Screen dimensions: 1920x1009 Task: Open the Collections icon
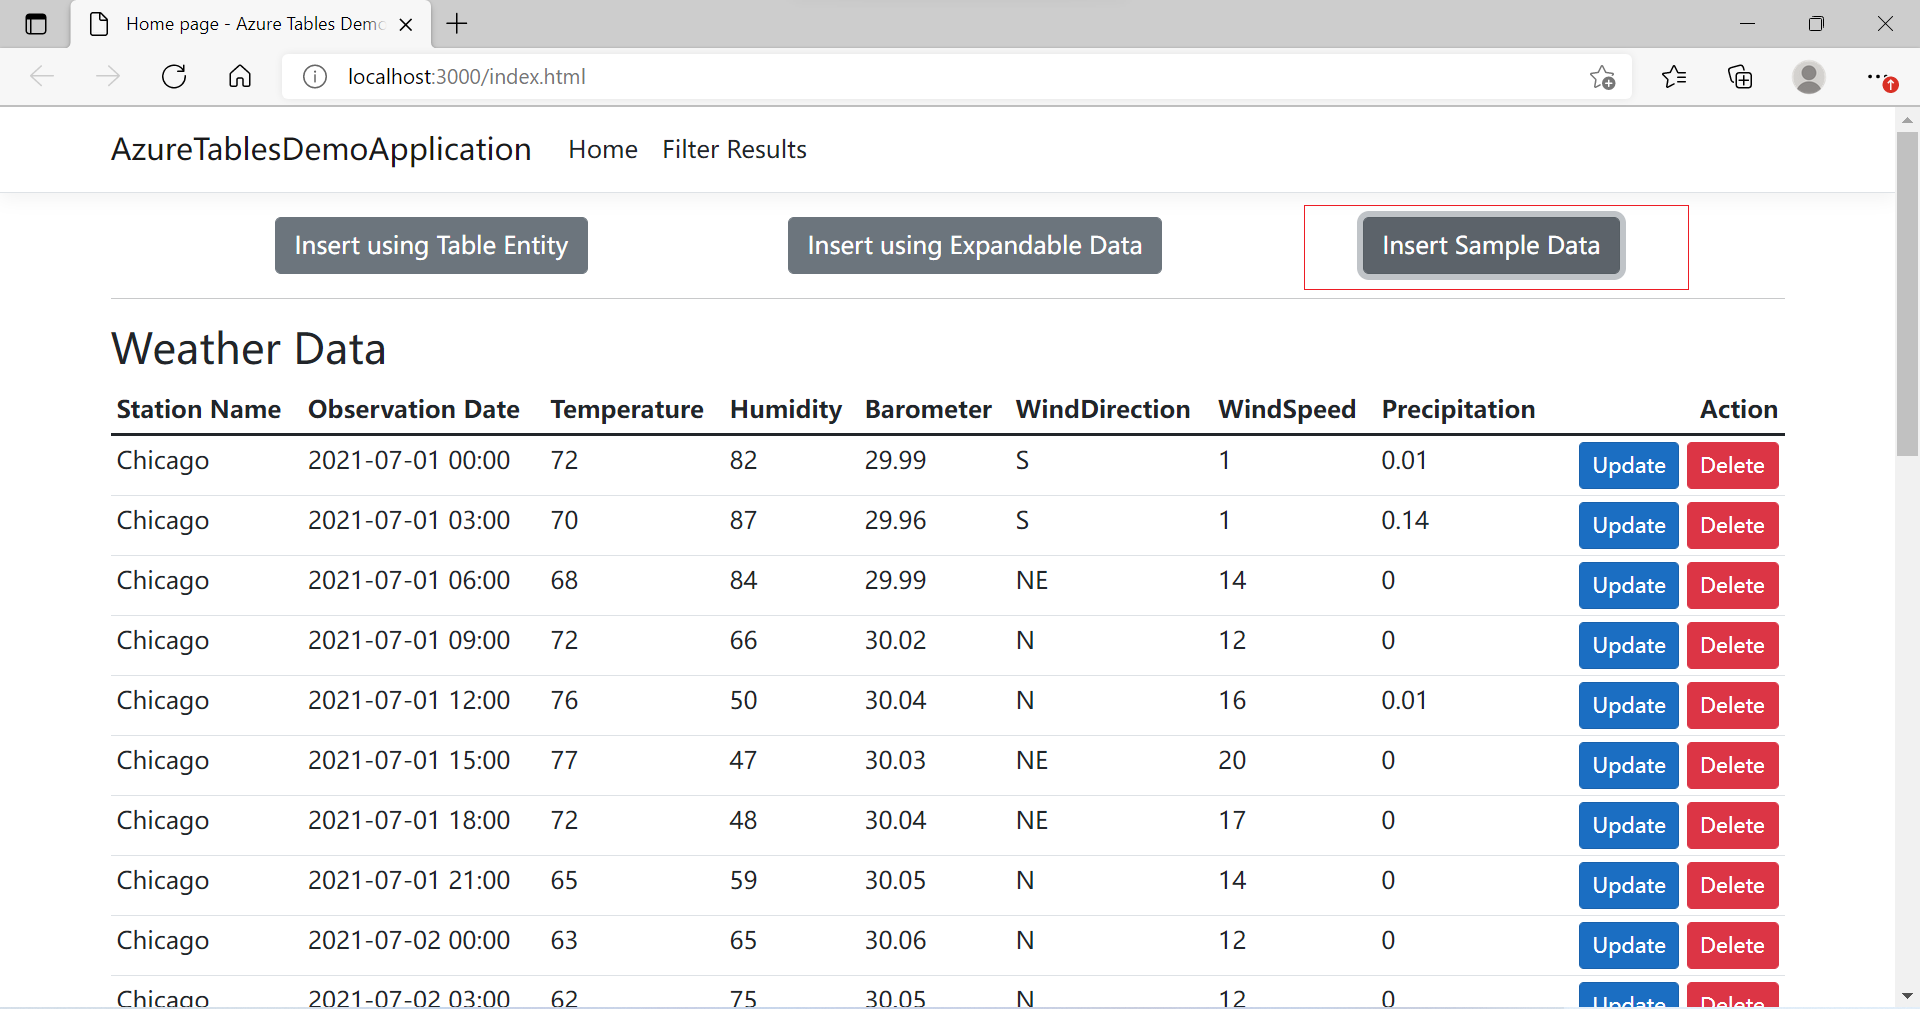tap(1740, 77)
